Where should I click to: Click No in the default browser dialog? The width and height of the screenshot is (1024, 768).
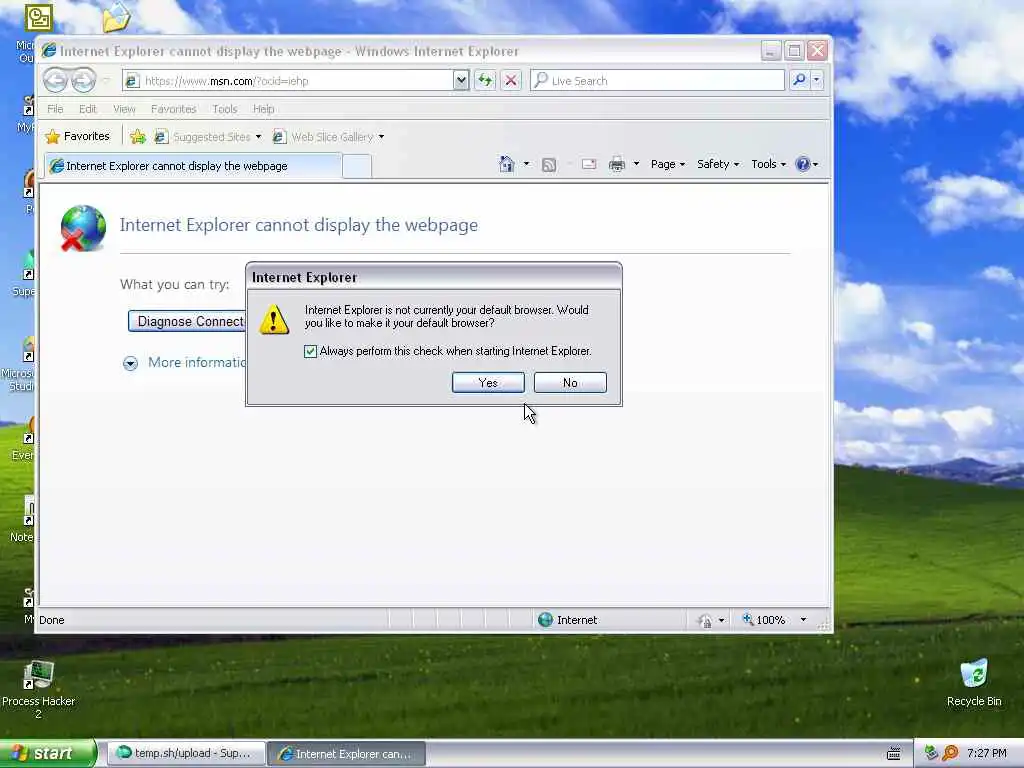[x=570, y=383]
